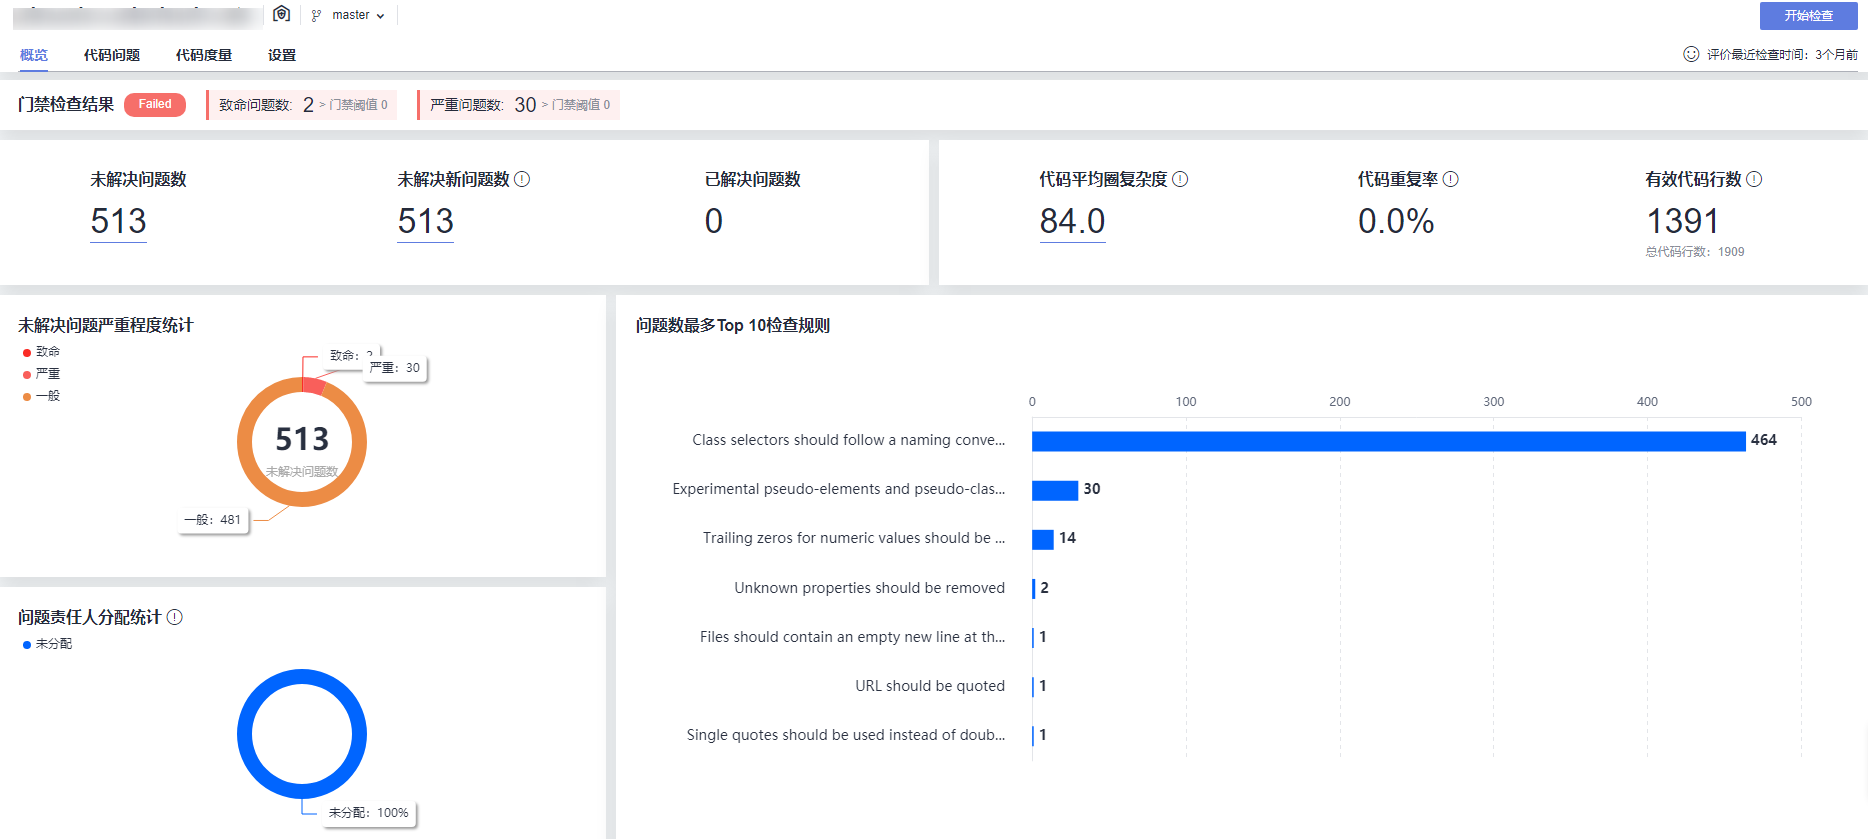The width and height of the screenshot is (1868, 839).
Task: Toggle the 一般 legend item
Action: [41, 396]
